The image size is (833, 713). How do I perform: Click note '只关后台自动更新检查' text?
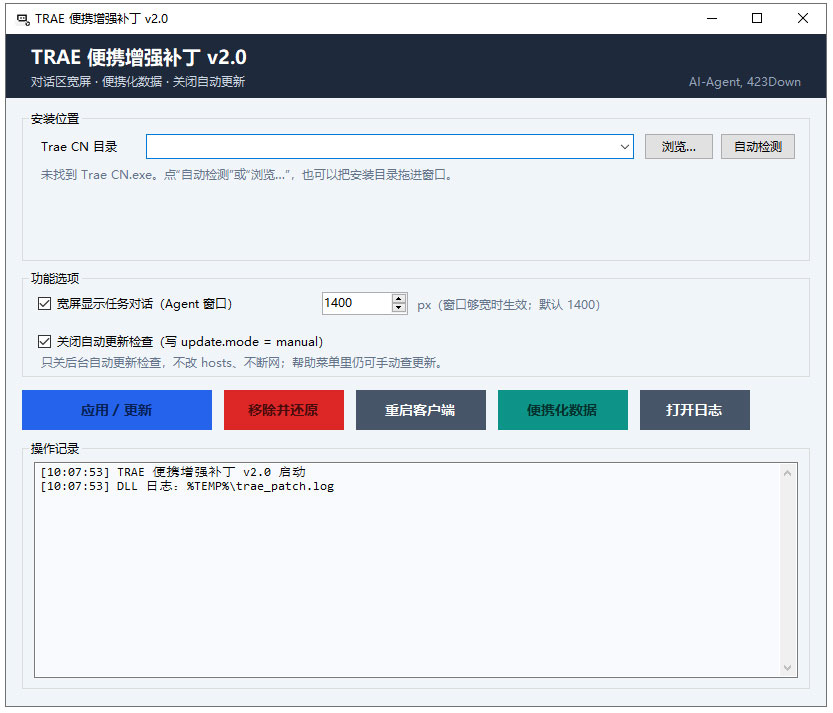point(101,362)
